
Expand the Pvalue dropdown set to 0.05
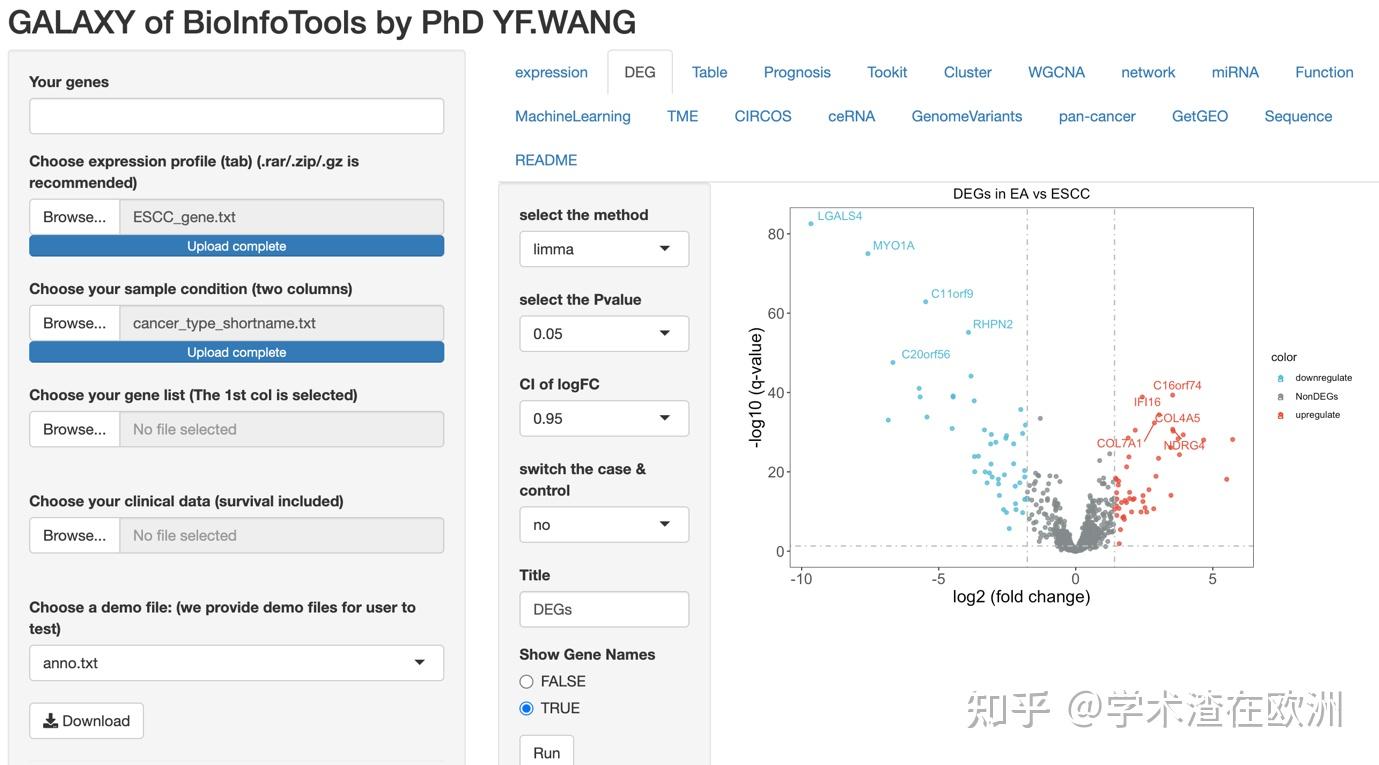(604, 334)
